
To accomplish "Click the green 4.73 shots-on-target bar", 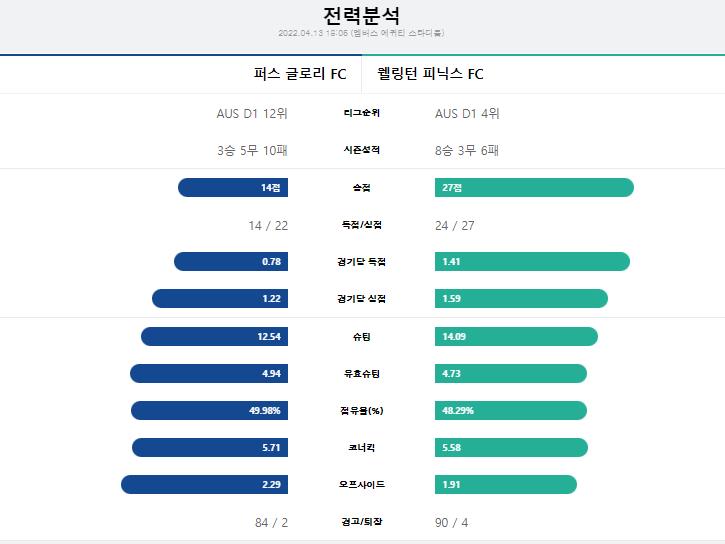I will click(x=510, y=373).
